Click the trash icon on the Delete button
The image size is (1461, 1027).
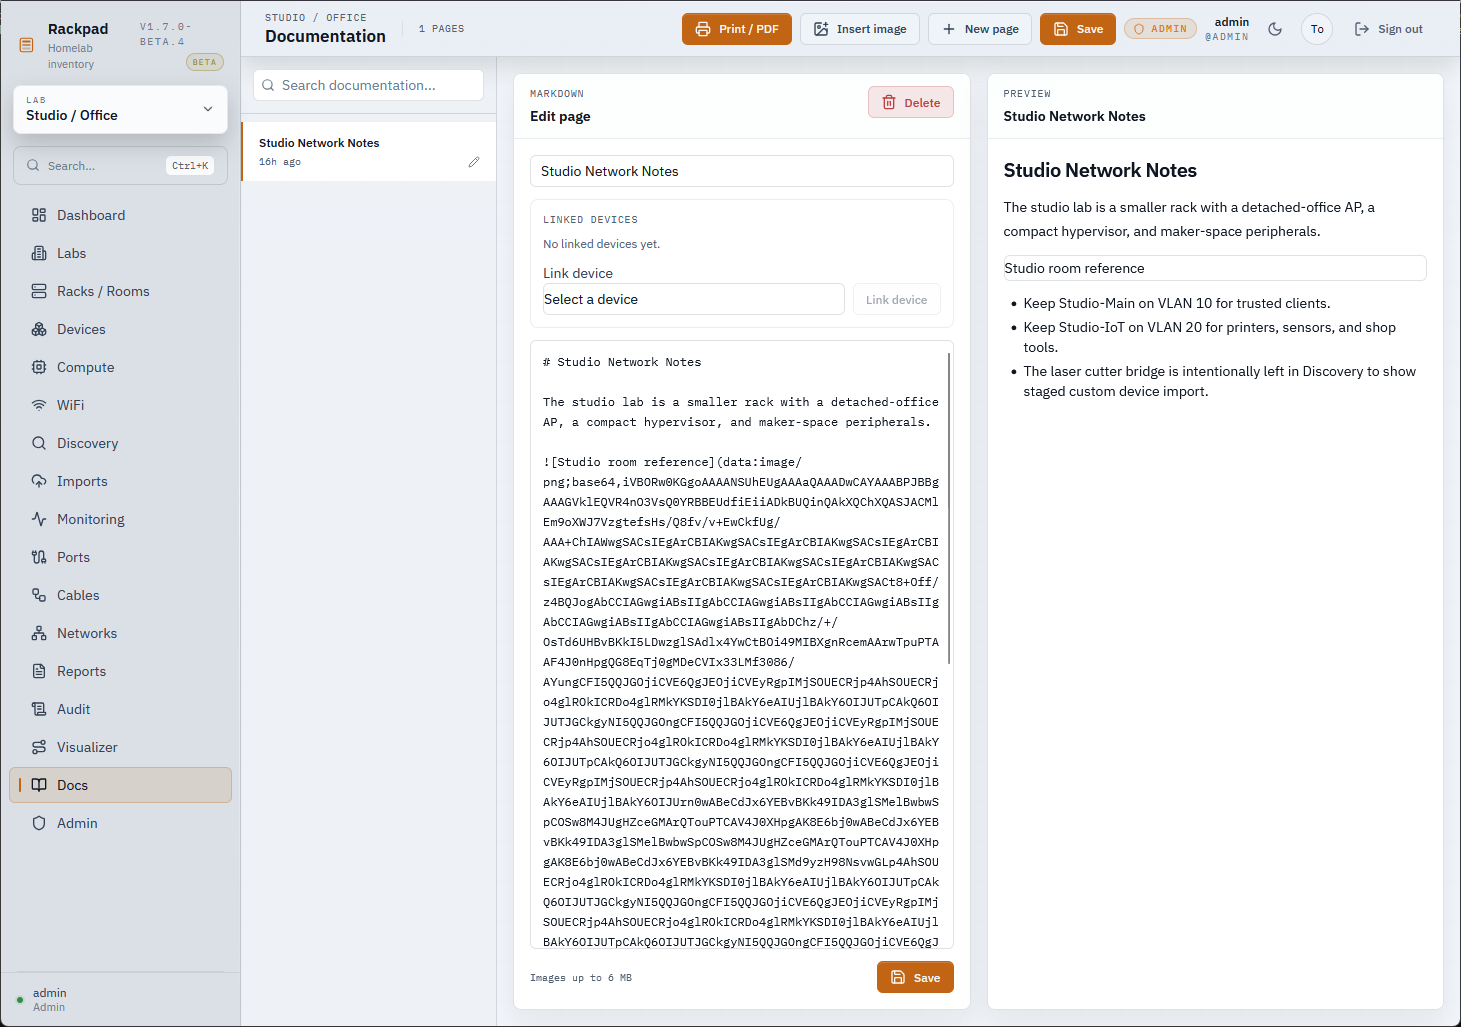pos(889,102)
